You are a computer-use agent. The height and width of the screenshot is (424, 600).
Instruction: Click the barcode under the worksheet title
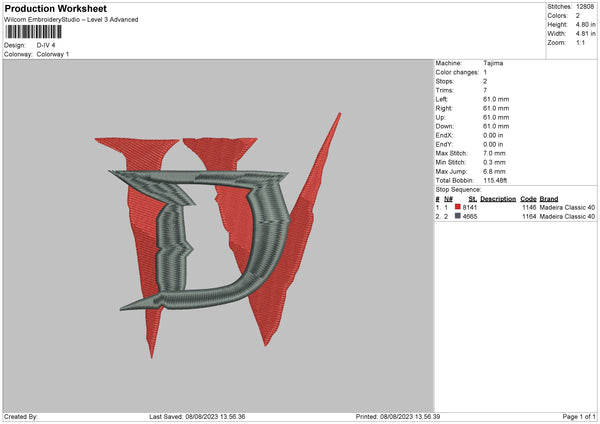coord(34,32)
